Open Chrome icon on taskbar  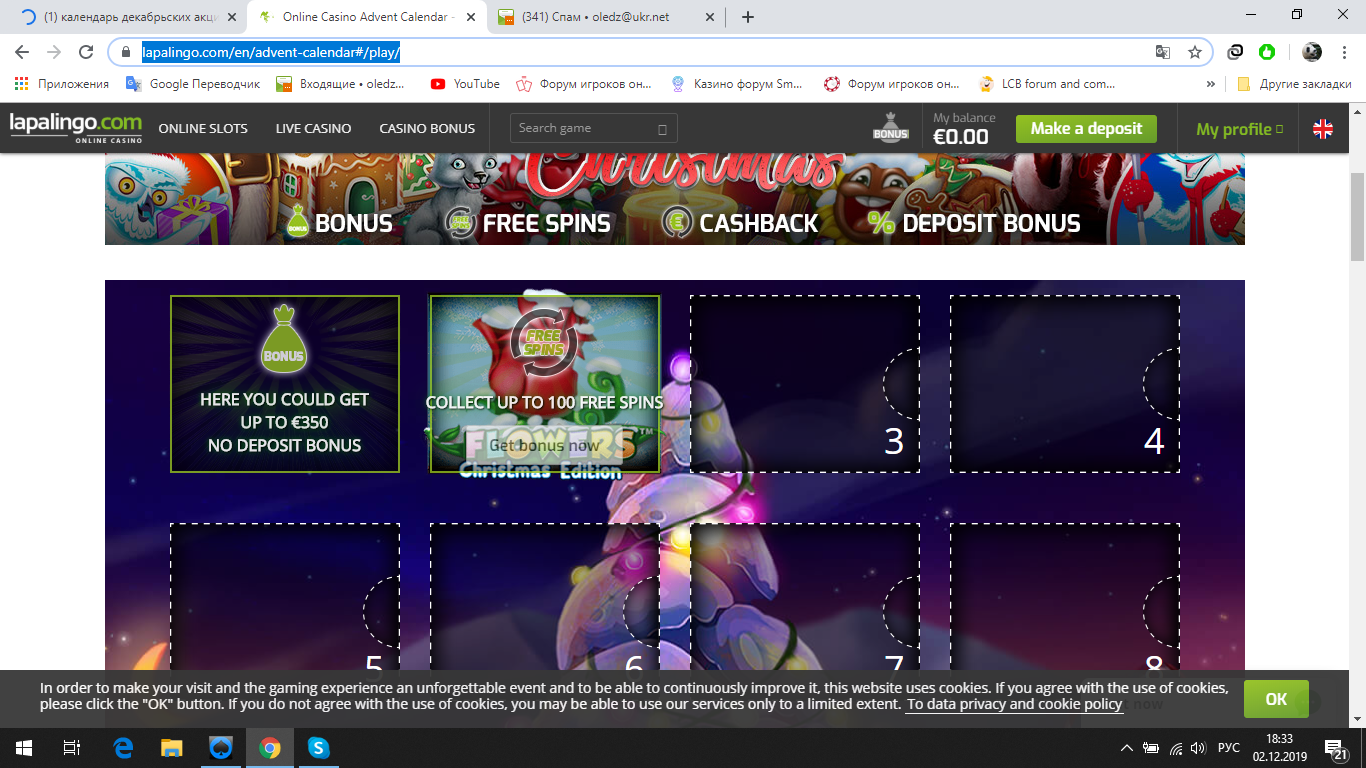(x=269, y=747)
